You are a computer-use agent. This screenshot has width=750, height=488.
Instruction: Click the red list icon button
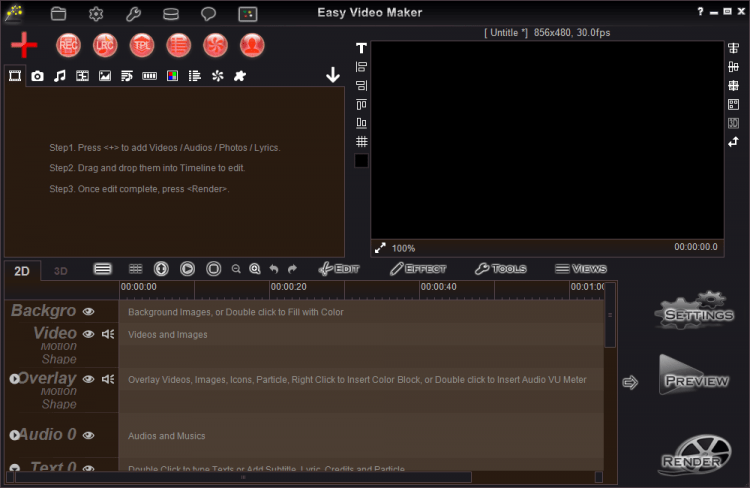178,45
